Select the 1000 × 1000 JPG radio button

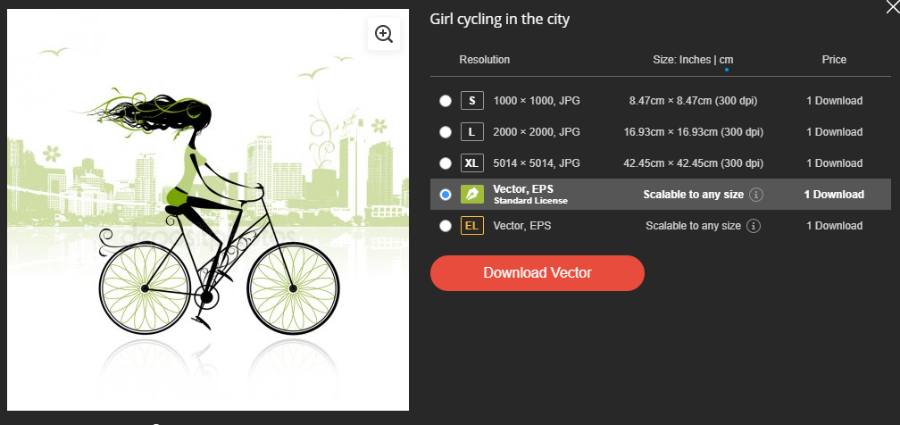(445, 101)
